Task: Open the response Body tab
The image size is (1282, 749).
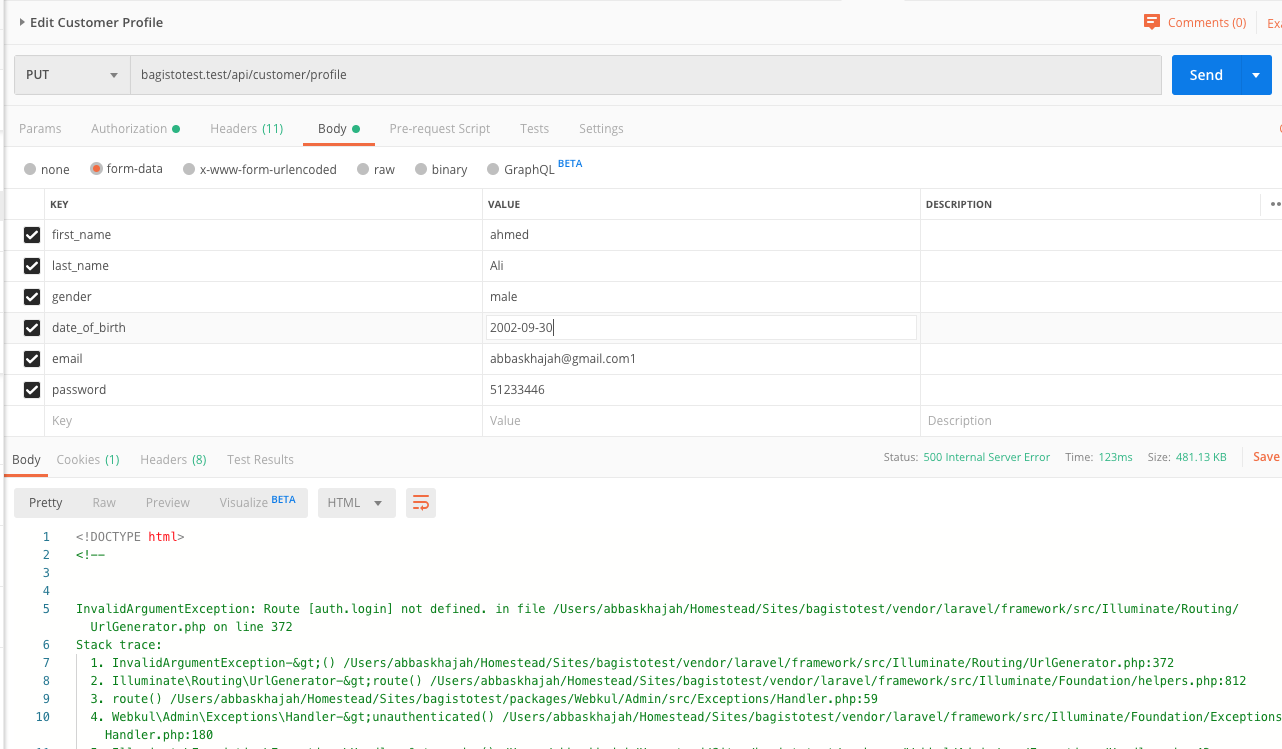Action: pyautogui.click(x=26, y=459)
